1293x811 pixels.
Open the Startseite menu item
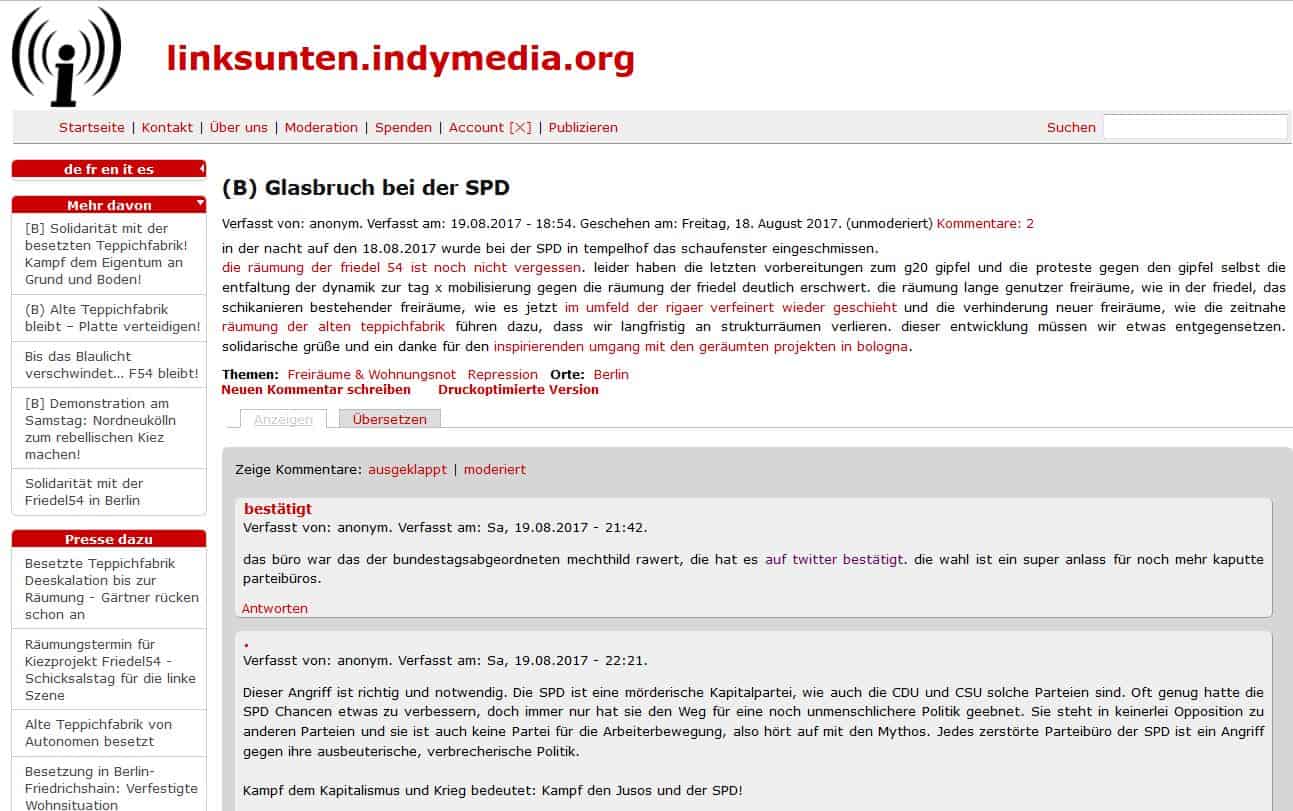pos(92,127)
